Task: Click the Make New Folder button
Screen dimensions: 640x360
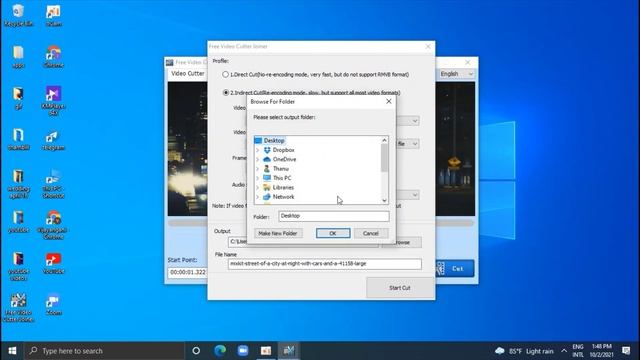Action: tap(278, 233)
